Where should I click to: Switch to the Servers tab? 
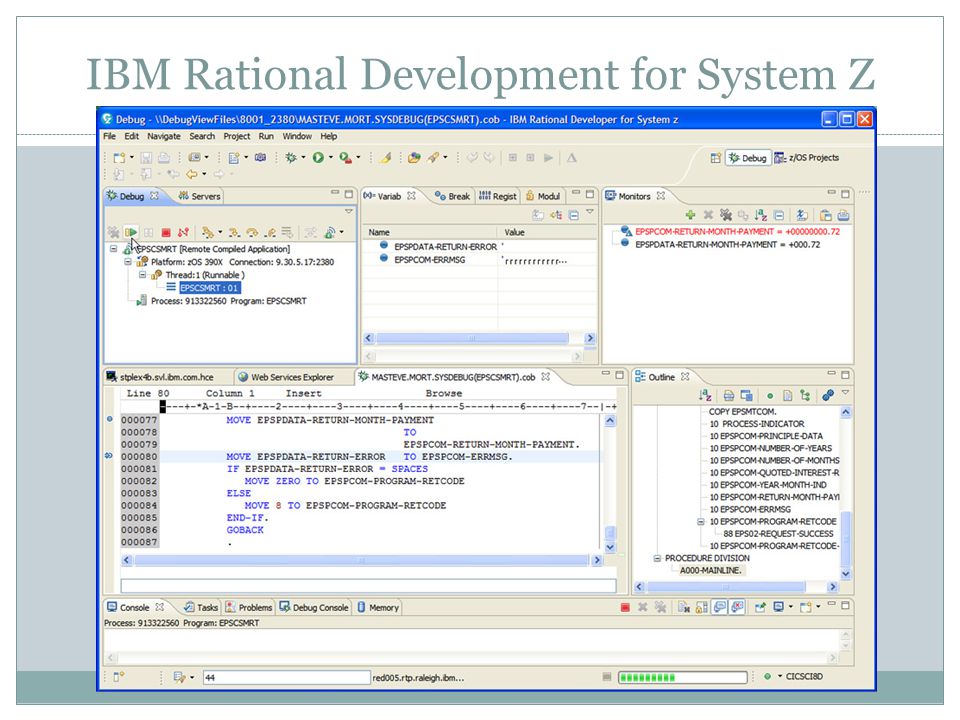point(199,196)
